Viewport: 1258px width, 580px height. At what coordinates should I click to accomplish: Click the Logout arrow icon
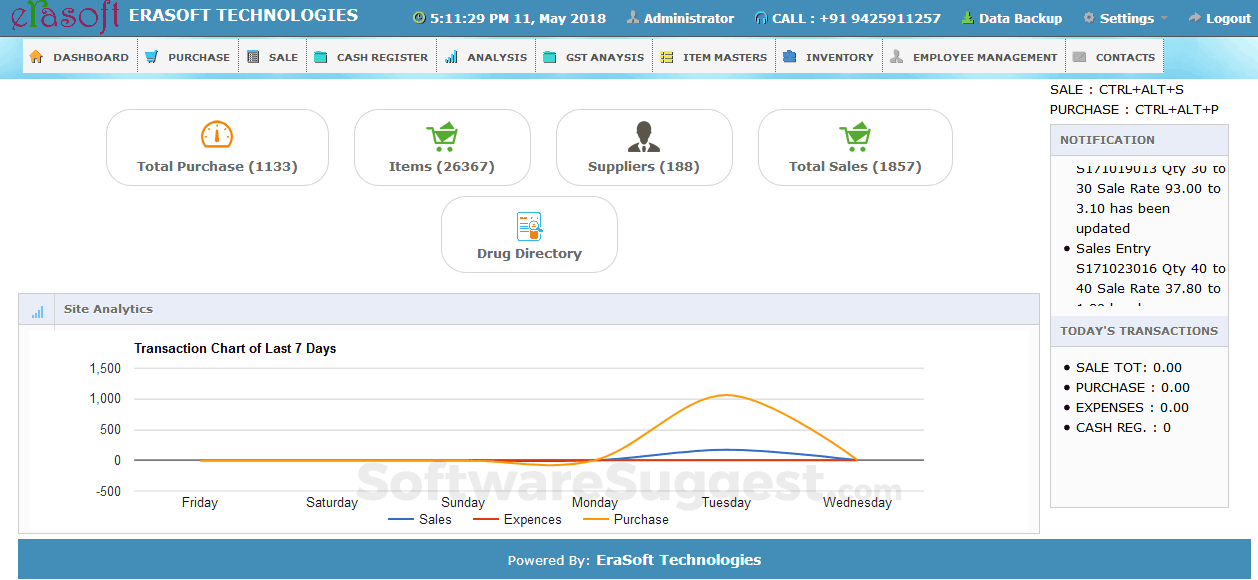[1195, 18]
